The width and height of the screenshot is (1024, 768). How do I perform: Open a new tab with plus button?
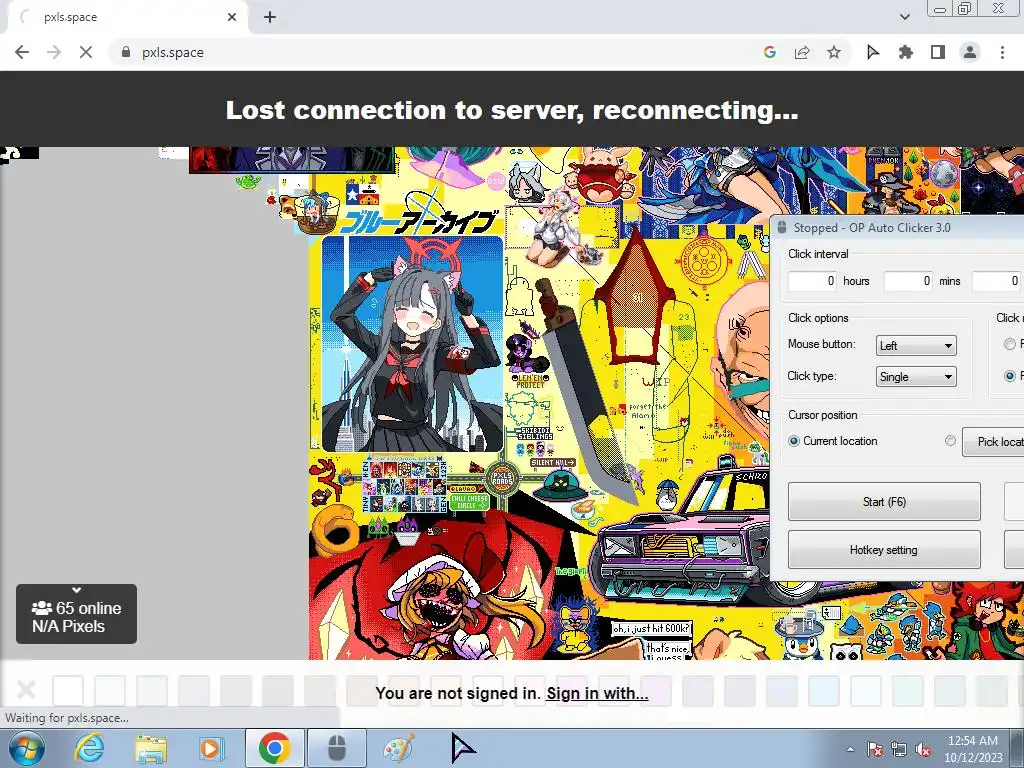[270, 17]
